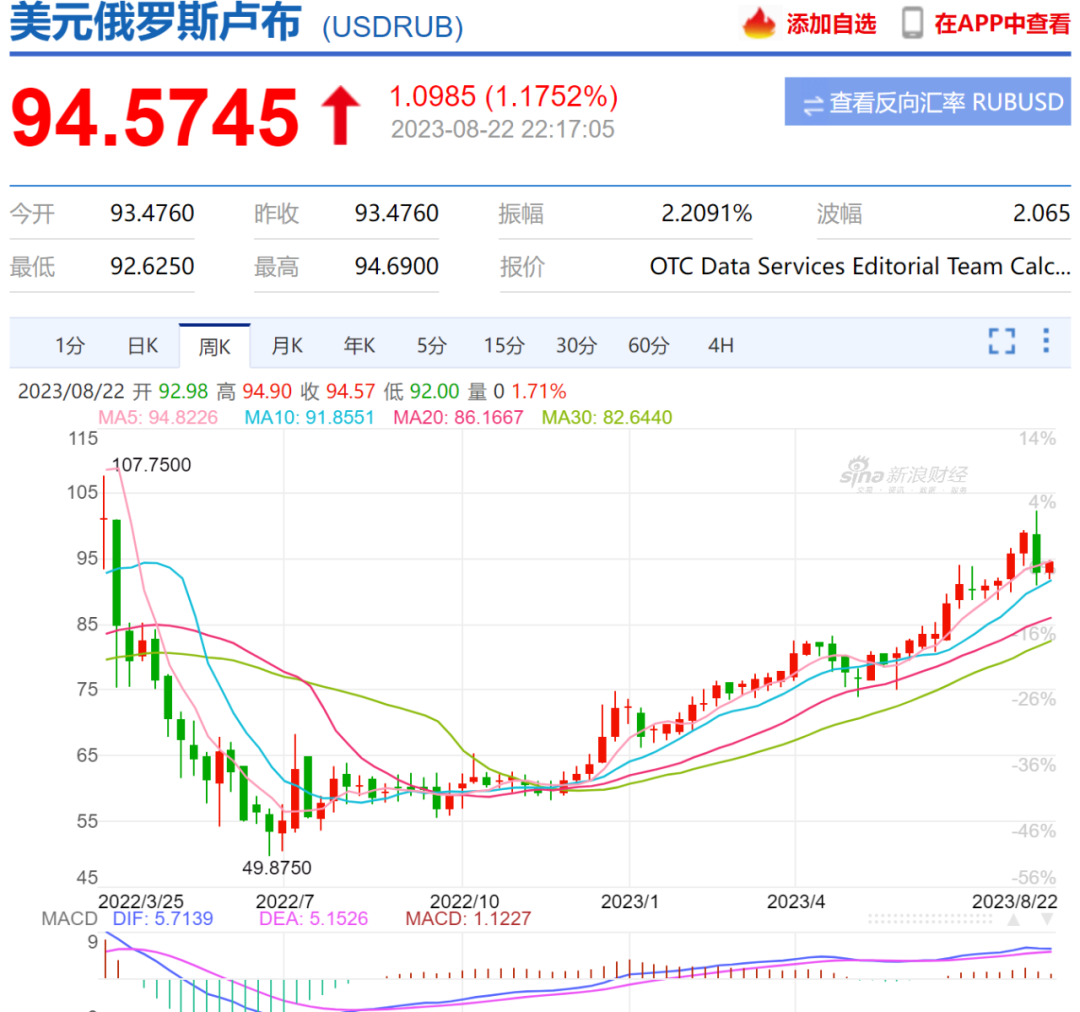Add USDRUB to watchlist via 添加自选

(831, 23)
